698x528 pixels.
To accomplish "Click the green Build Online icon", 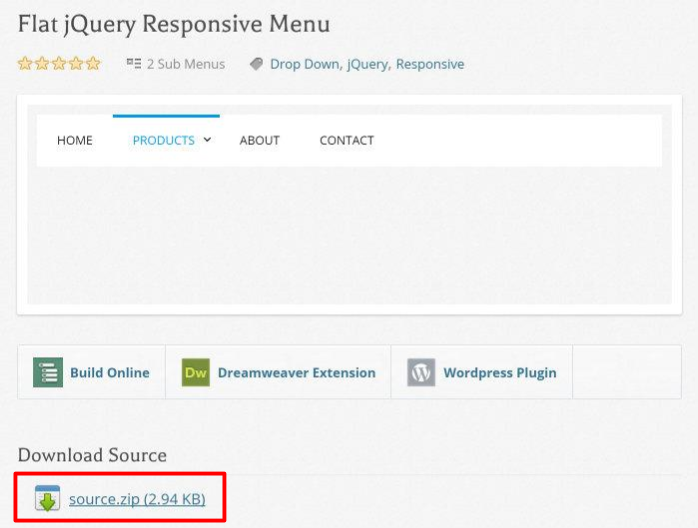I will (48, 372).
